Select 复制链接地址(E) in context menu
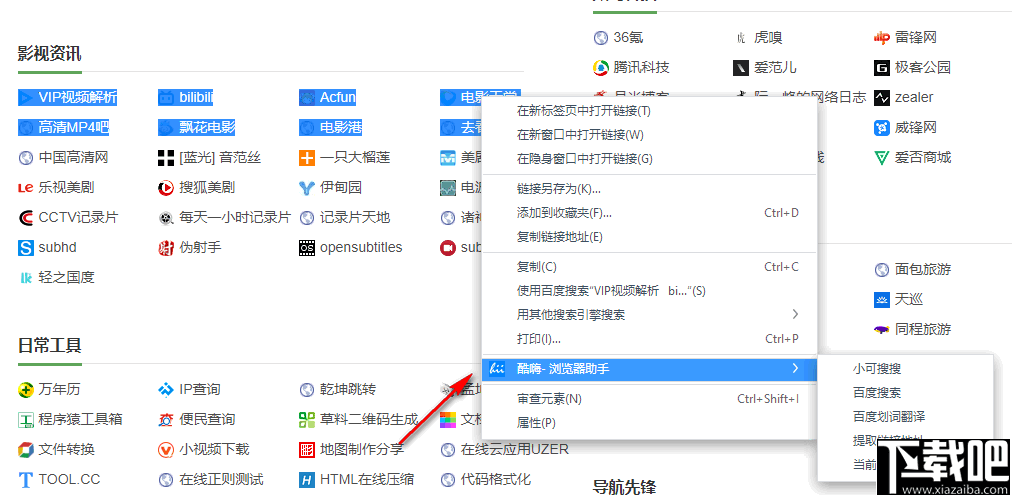The width and height of the screenshot is (1012, 495). point(649,237)
